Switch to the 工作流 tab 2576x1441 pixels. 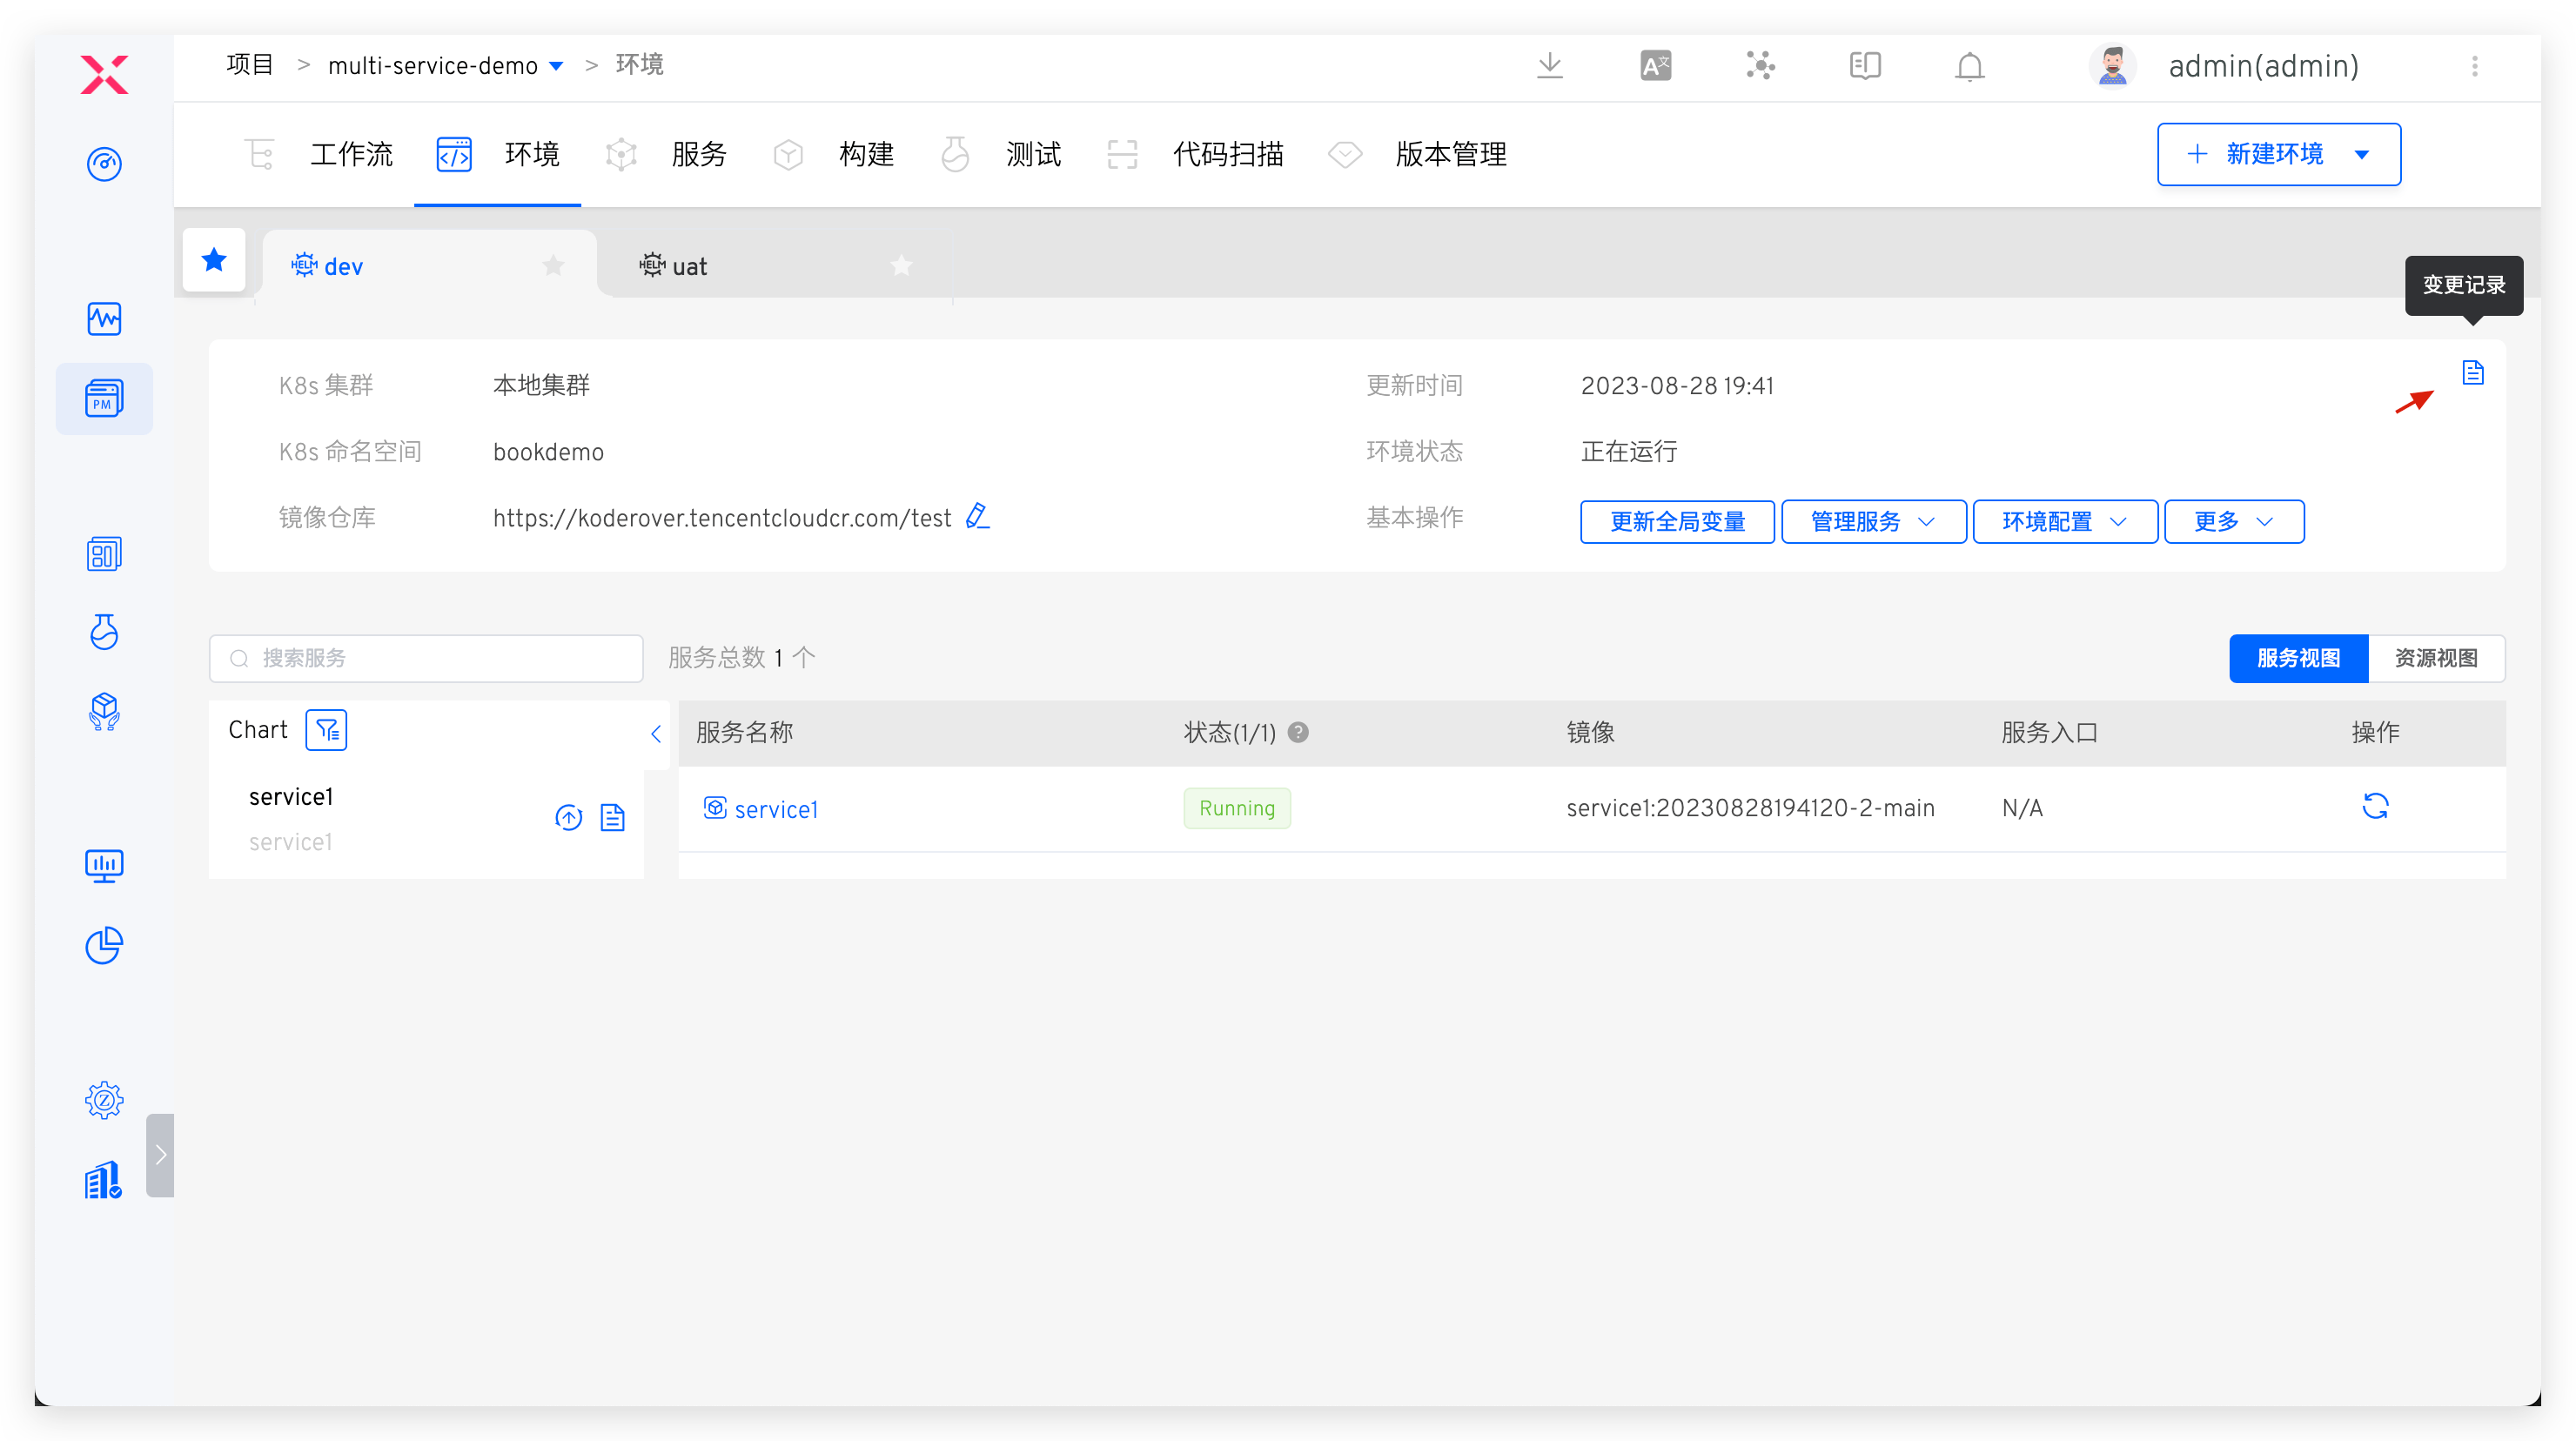(351, 154)
